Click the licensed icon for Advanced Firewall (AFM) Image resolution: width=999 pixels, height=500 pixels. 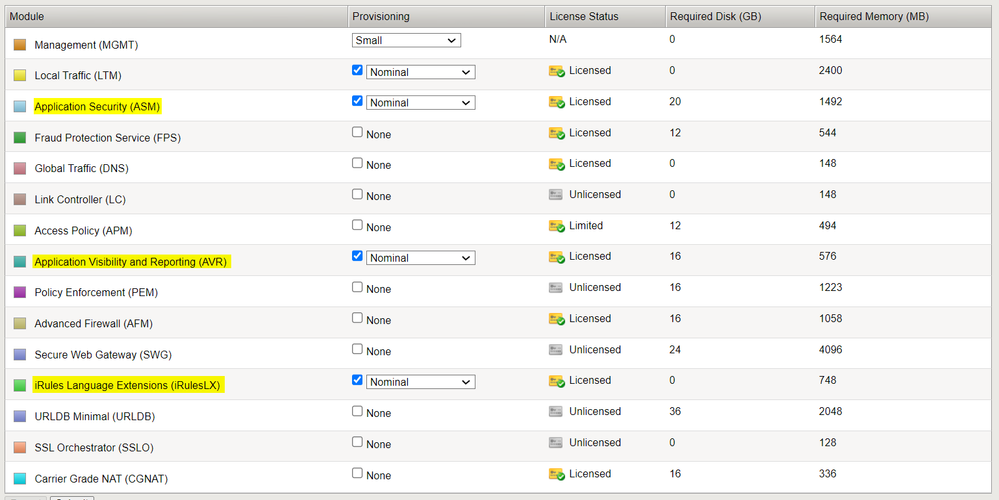click(557, 320)
